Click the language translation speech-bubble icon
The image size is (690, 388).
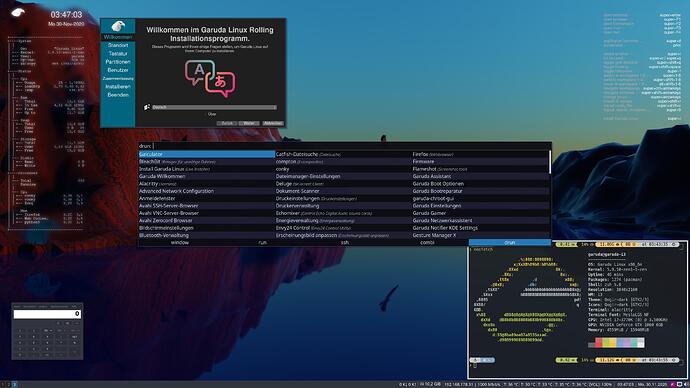[x=210, y=78]
